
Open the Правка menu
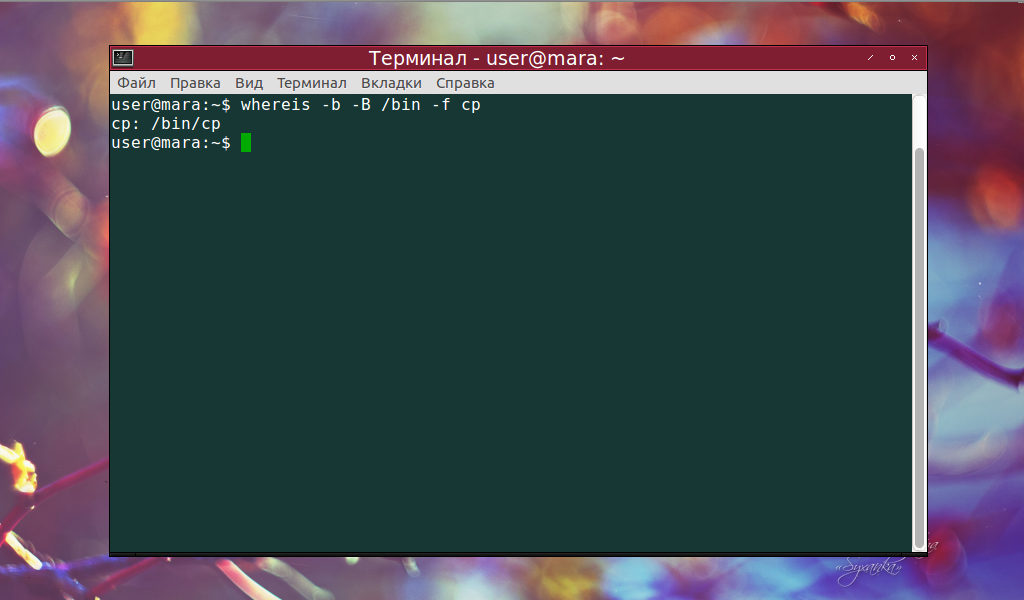(196, 83)
